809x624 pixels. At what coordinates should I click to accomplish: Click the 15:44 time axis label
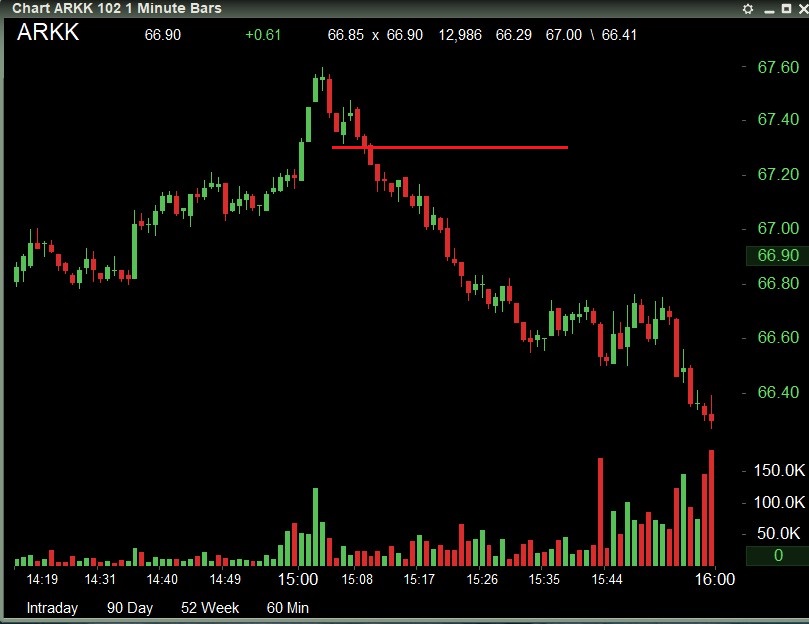tap(607, 580)
